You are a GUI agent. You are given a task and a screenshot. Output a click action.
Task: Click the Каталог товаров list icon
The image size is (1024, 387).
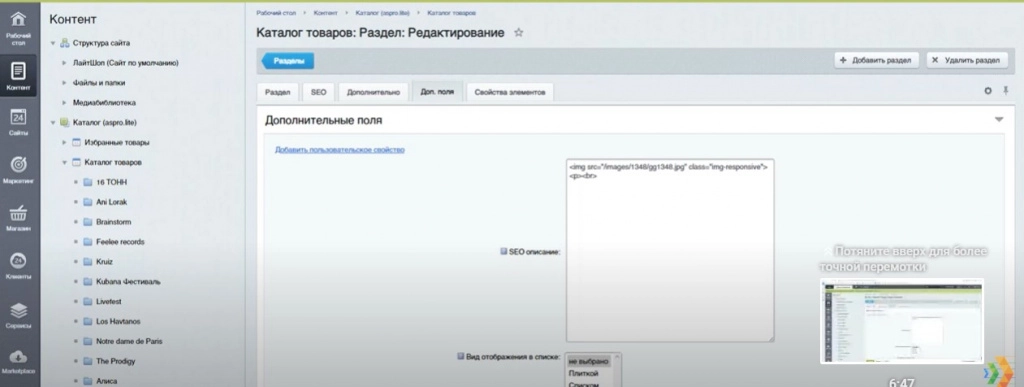76,162
